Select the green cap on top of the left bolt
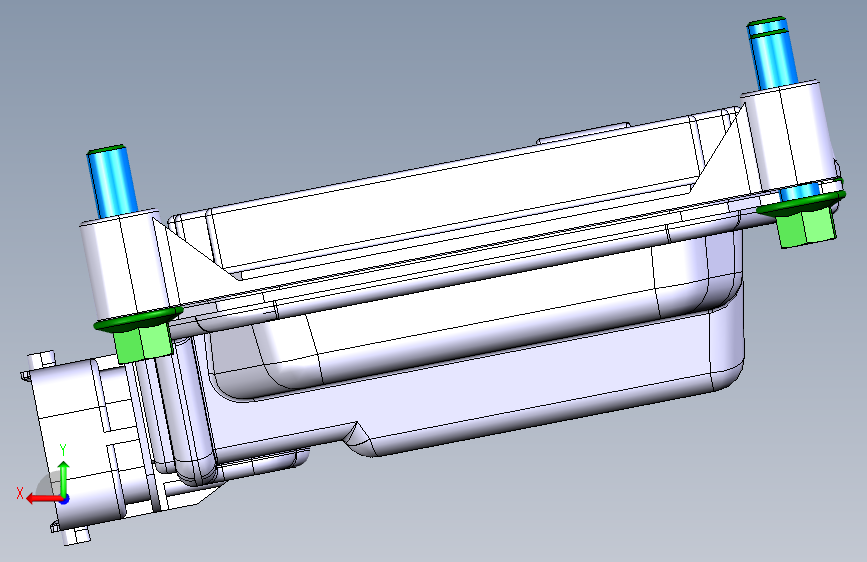Viewport: 867px width, 562px height. tap(106, 150)
